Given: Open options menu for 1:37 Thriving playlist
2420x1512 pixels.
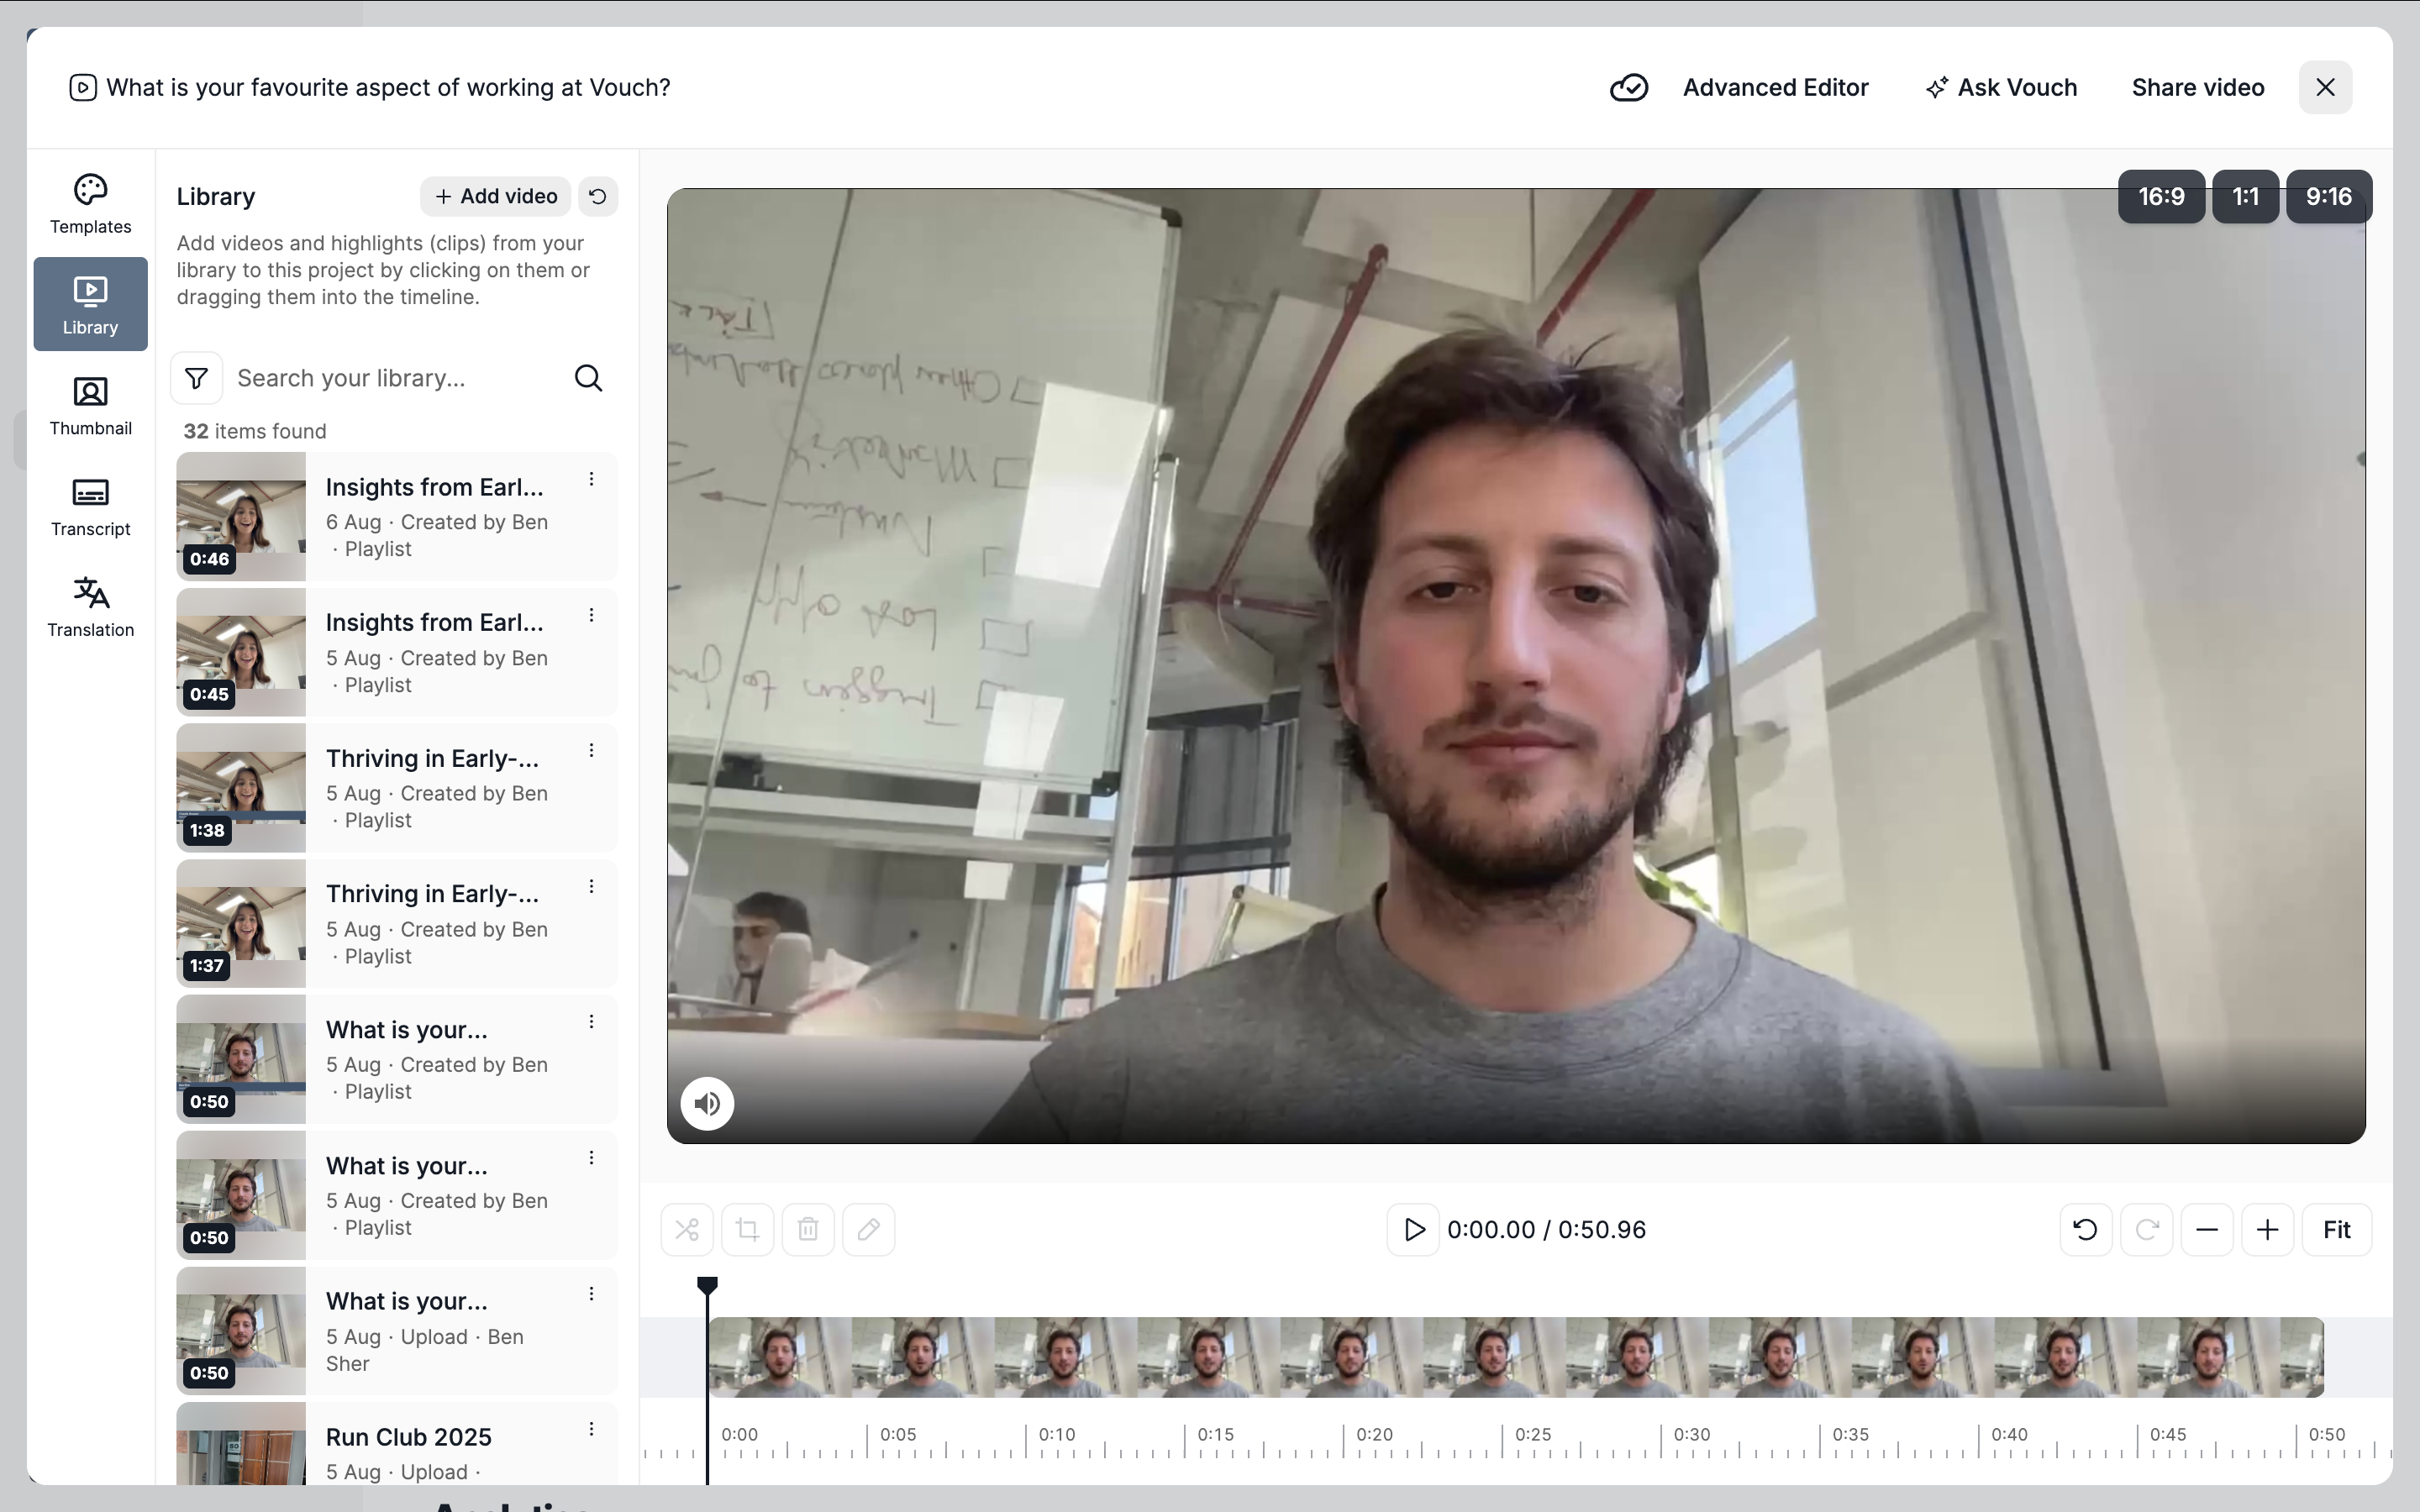Looking at the screenshot, I should tap(592, 887).
